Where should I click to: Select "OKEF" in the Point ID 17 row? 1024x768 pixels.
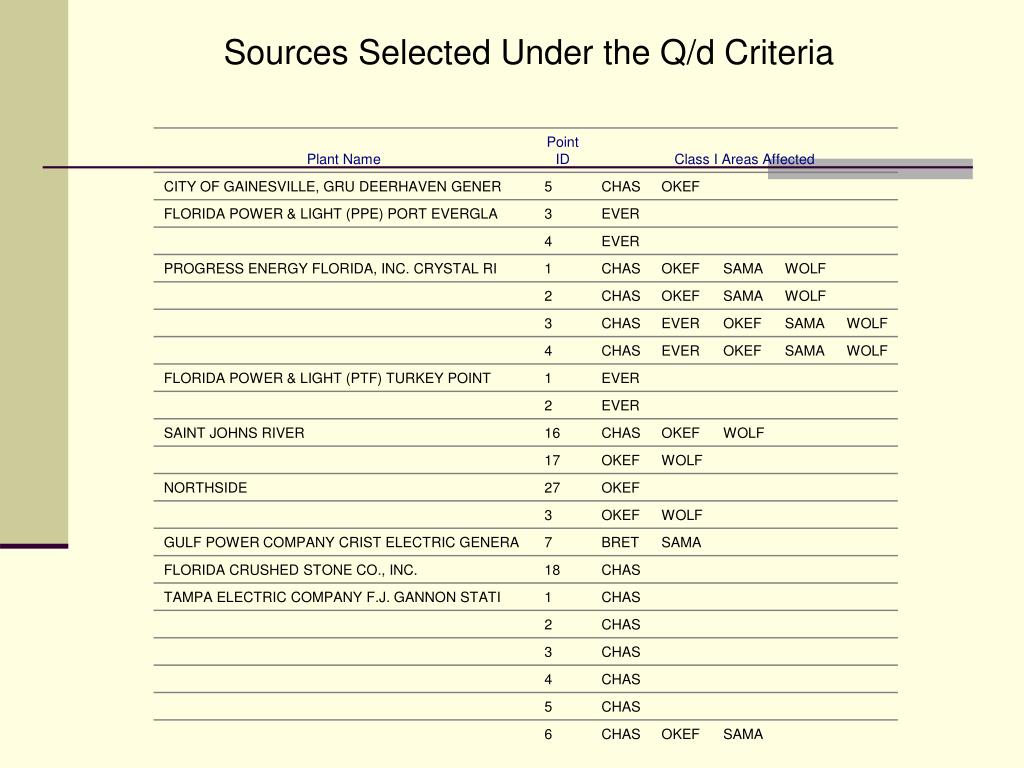coord(620,460)
